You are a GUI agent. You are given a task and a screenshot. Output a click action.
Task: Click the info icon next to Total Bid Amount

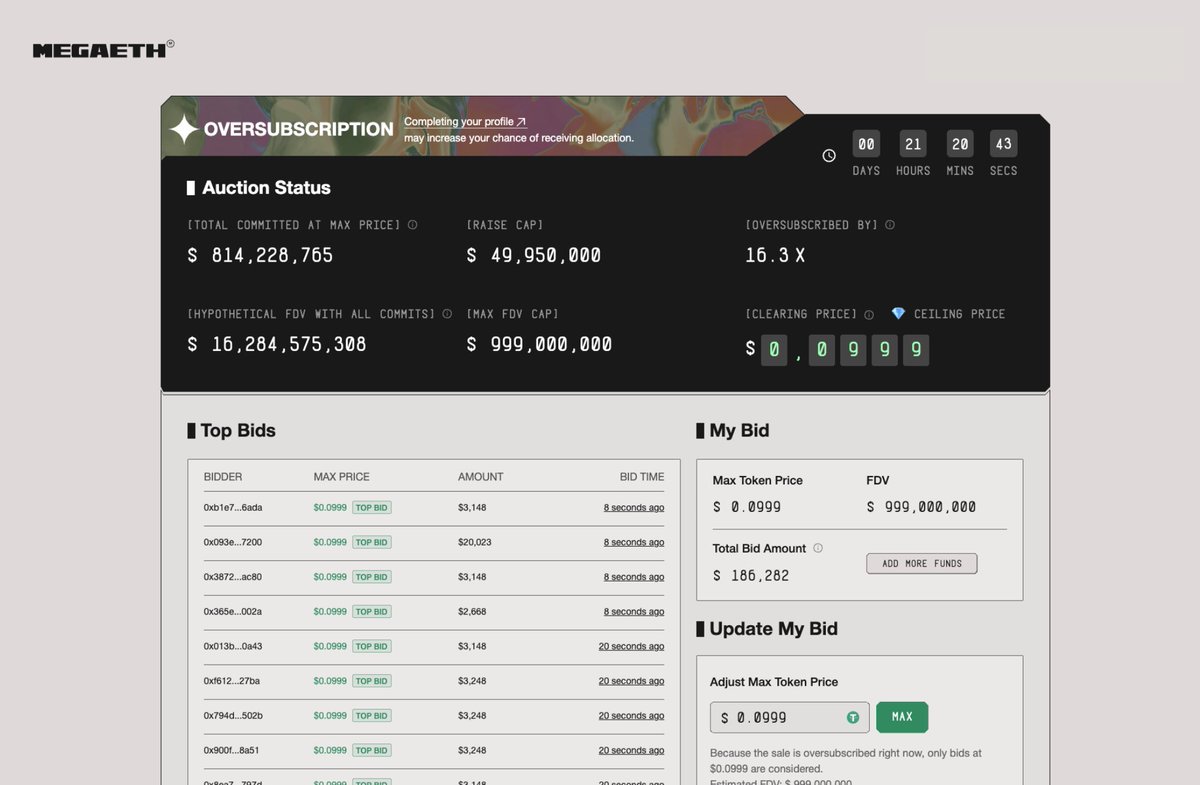[818, 547]
